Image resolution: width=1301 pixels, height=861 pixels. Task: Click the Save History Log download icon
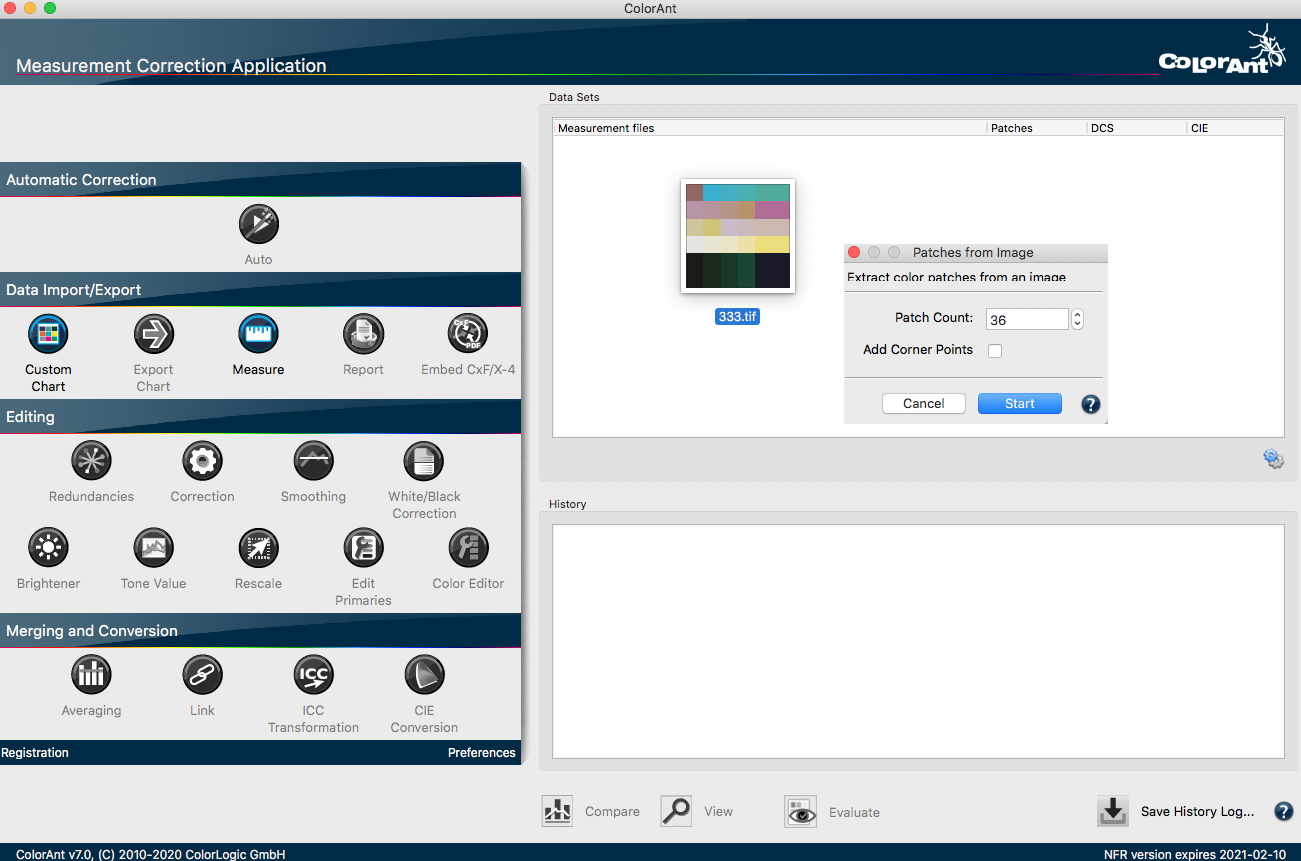pos(1113,811)
